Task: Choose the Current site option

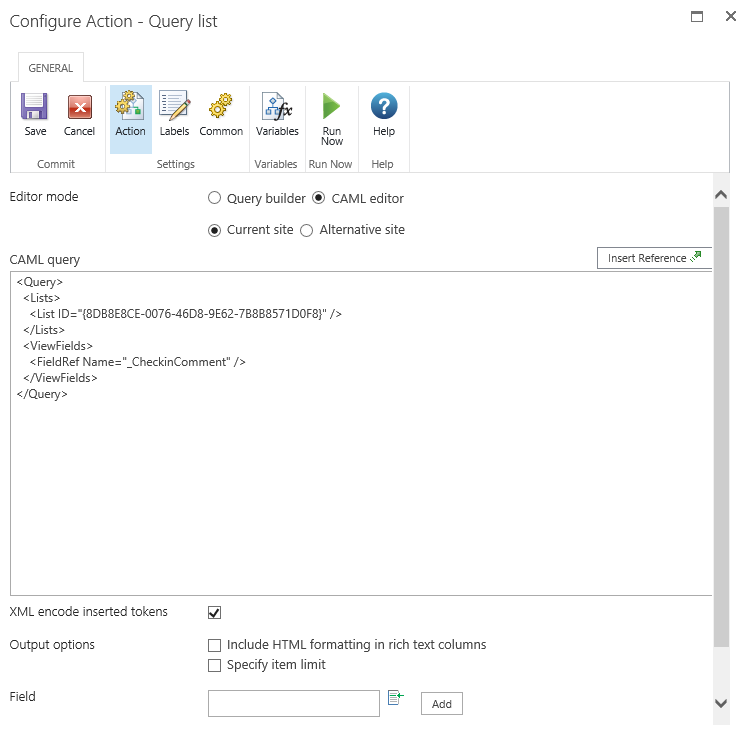Action: 214,231
